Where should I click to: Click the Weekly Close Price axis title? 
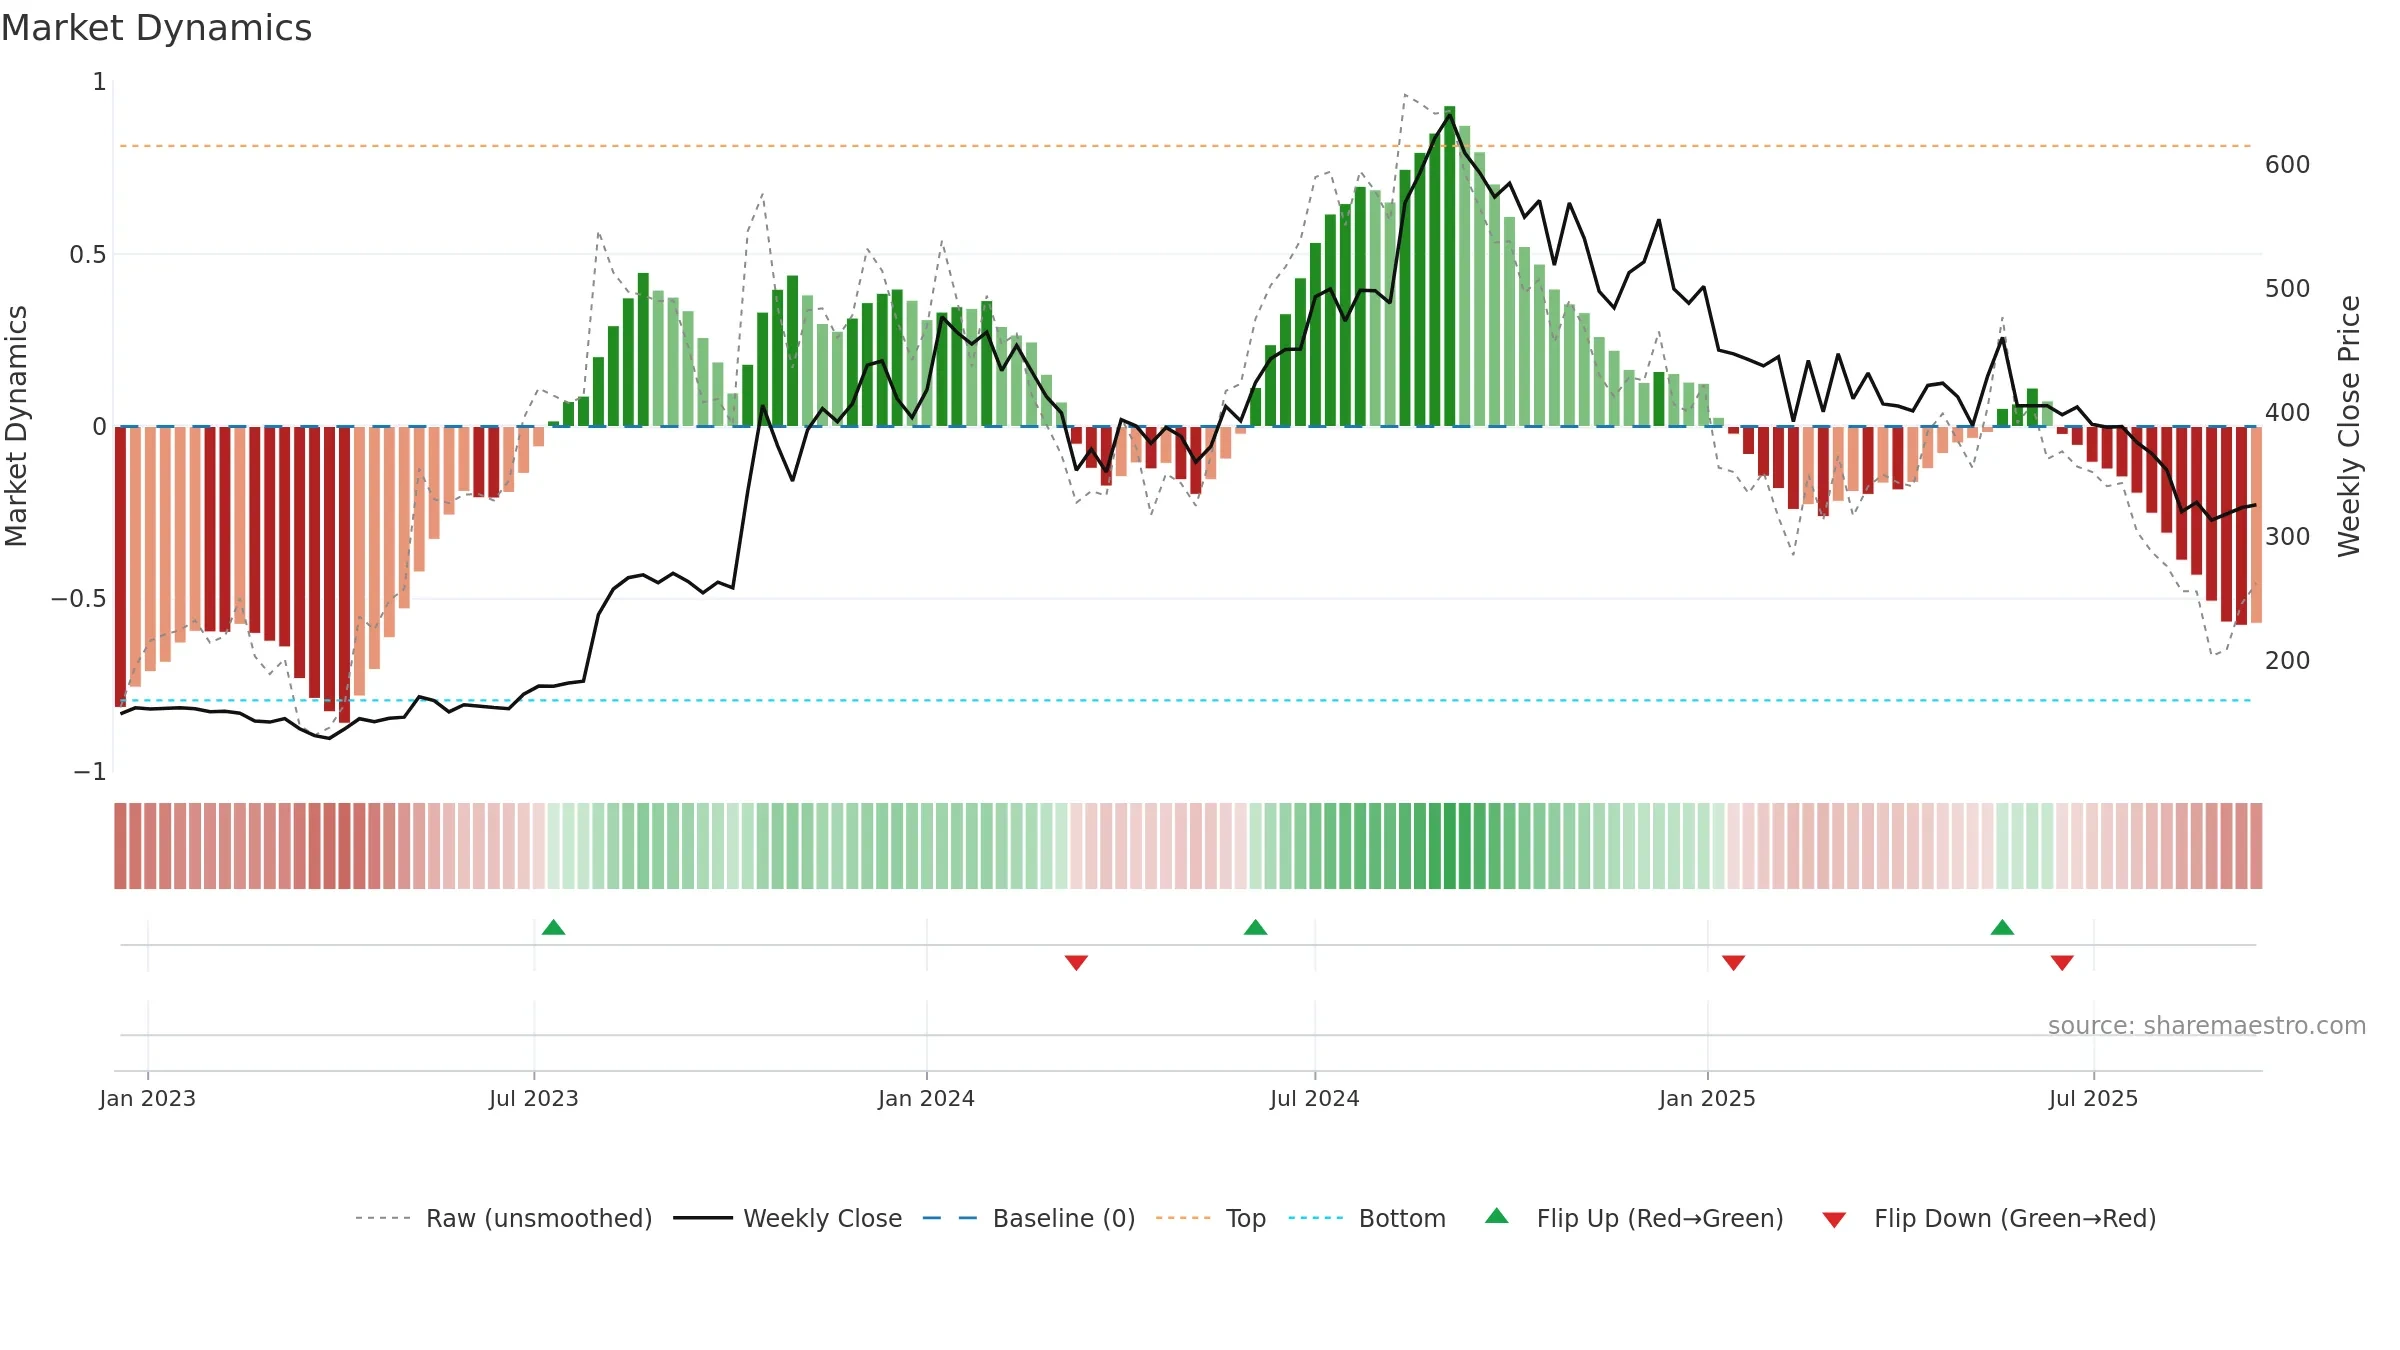(x=2349, y=426)
